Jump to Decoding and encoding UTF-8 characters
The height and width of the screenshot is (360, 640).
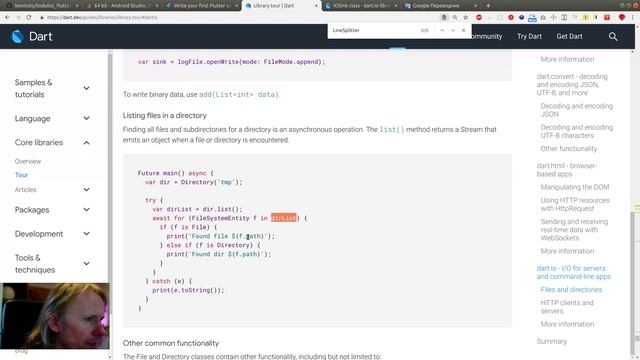(x=576, y=131)
